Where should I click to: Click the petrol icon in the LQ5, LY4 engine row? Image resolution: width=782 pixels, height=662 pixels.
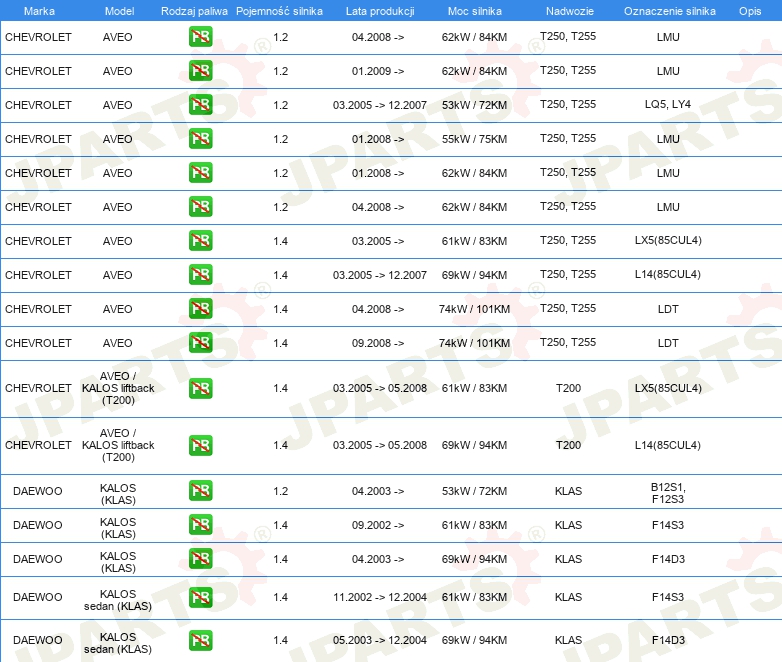tap(200, 105)
